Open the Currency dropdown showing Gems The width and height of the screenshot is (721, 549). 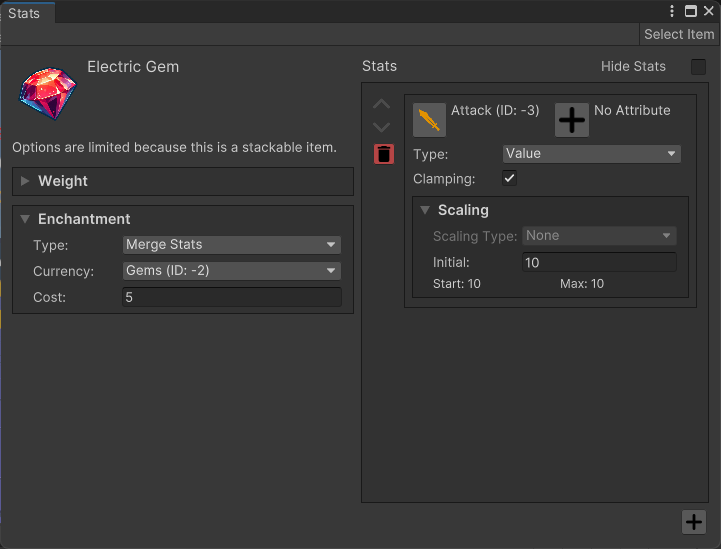click(x=232, y=271)
